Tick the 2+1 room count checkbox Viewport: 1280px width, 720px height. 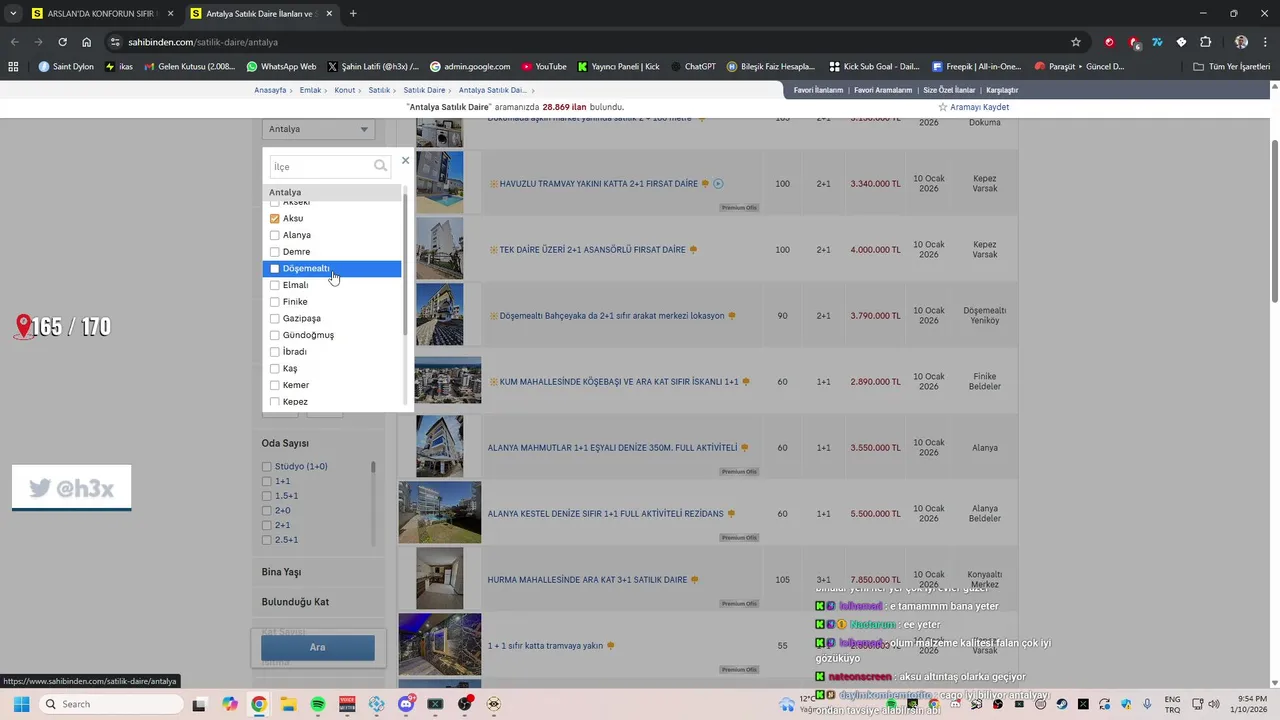[x=267, y=525]
